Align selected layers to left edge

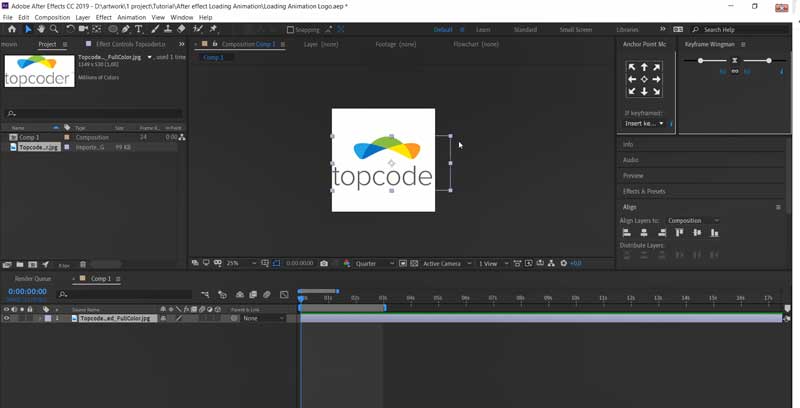627,233
